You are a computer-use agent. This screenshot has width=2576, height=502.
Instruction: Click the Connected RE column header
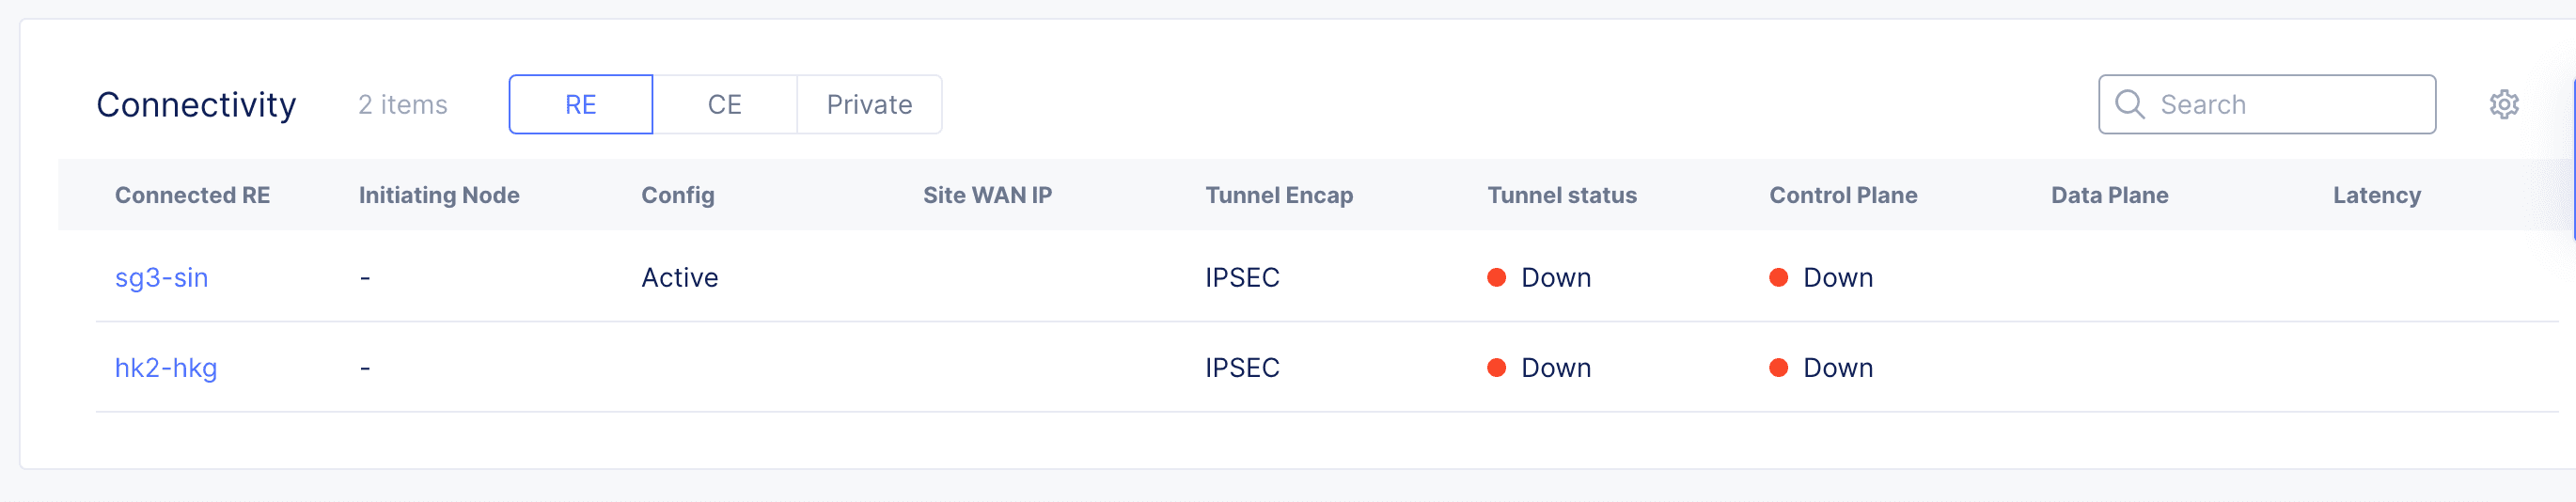[x=192, y=195]
